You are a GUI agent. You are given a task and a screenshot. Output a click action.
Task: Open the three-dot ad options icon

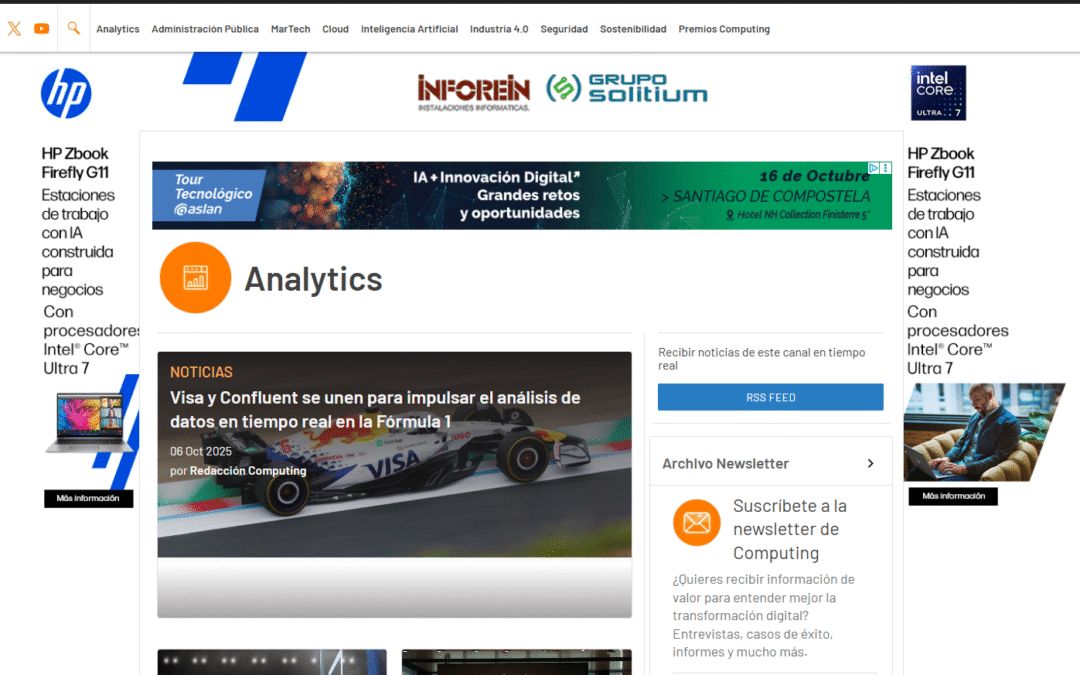coord(886,169)
